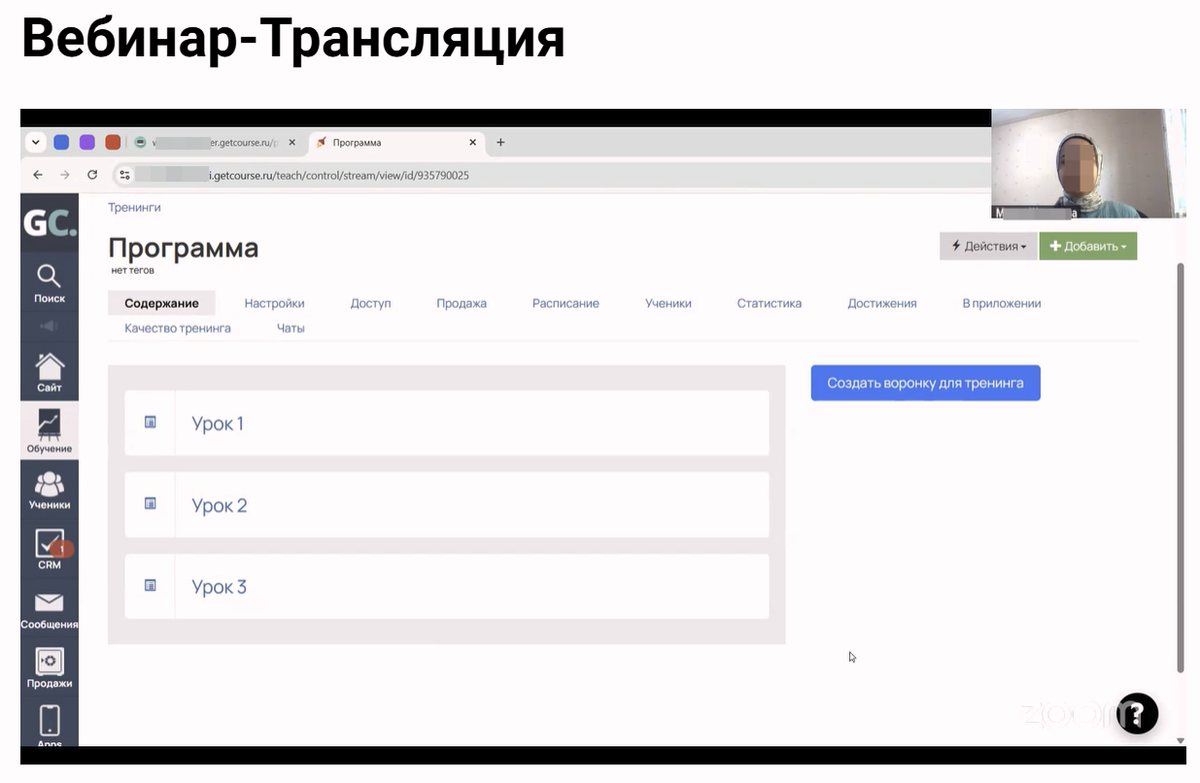Click the sidebar speaker sound icon
Viewport: 1200px width, 783px height.
click(49, 326)
